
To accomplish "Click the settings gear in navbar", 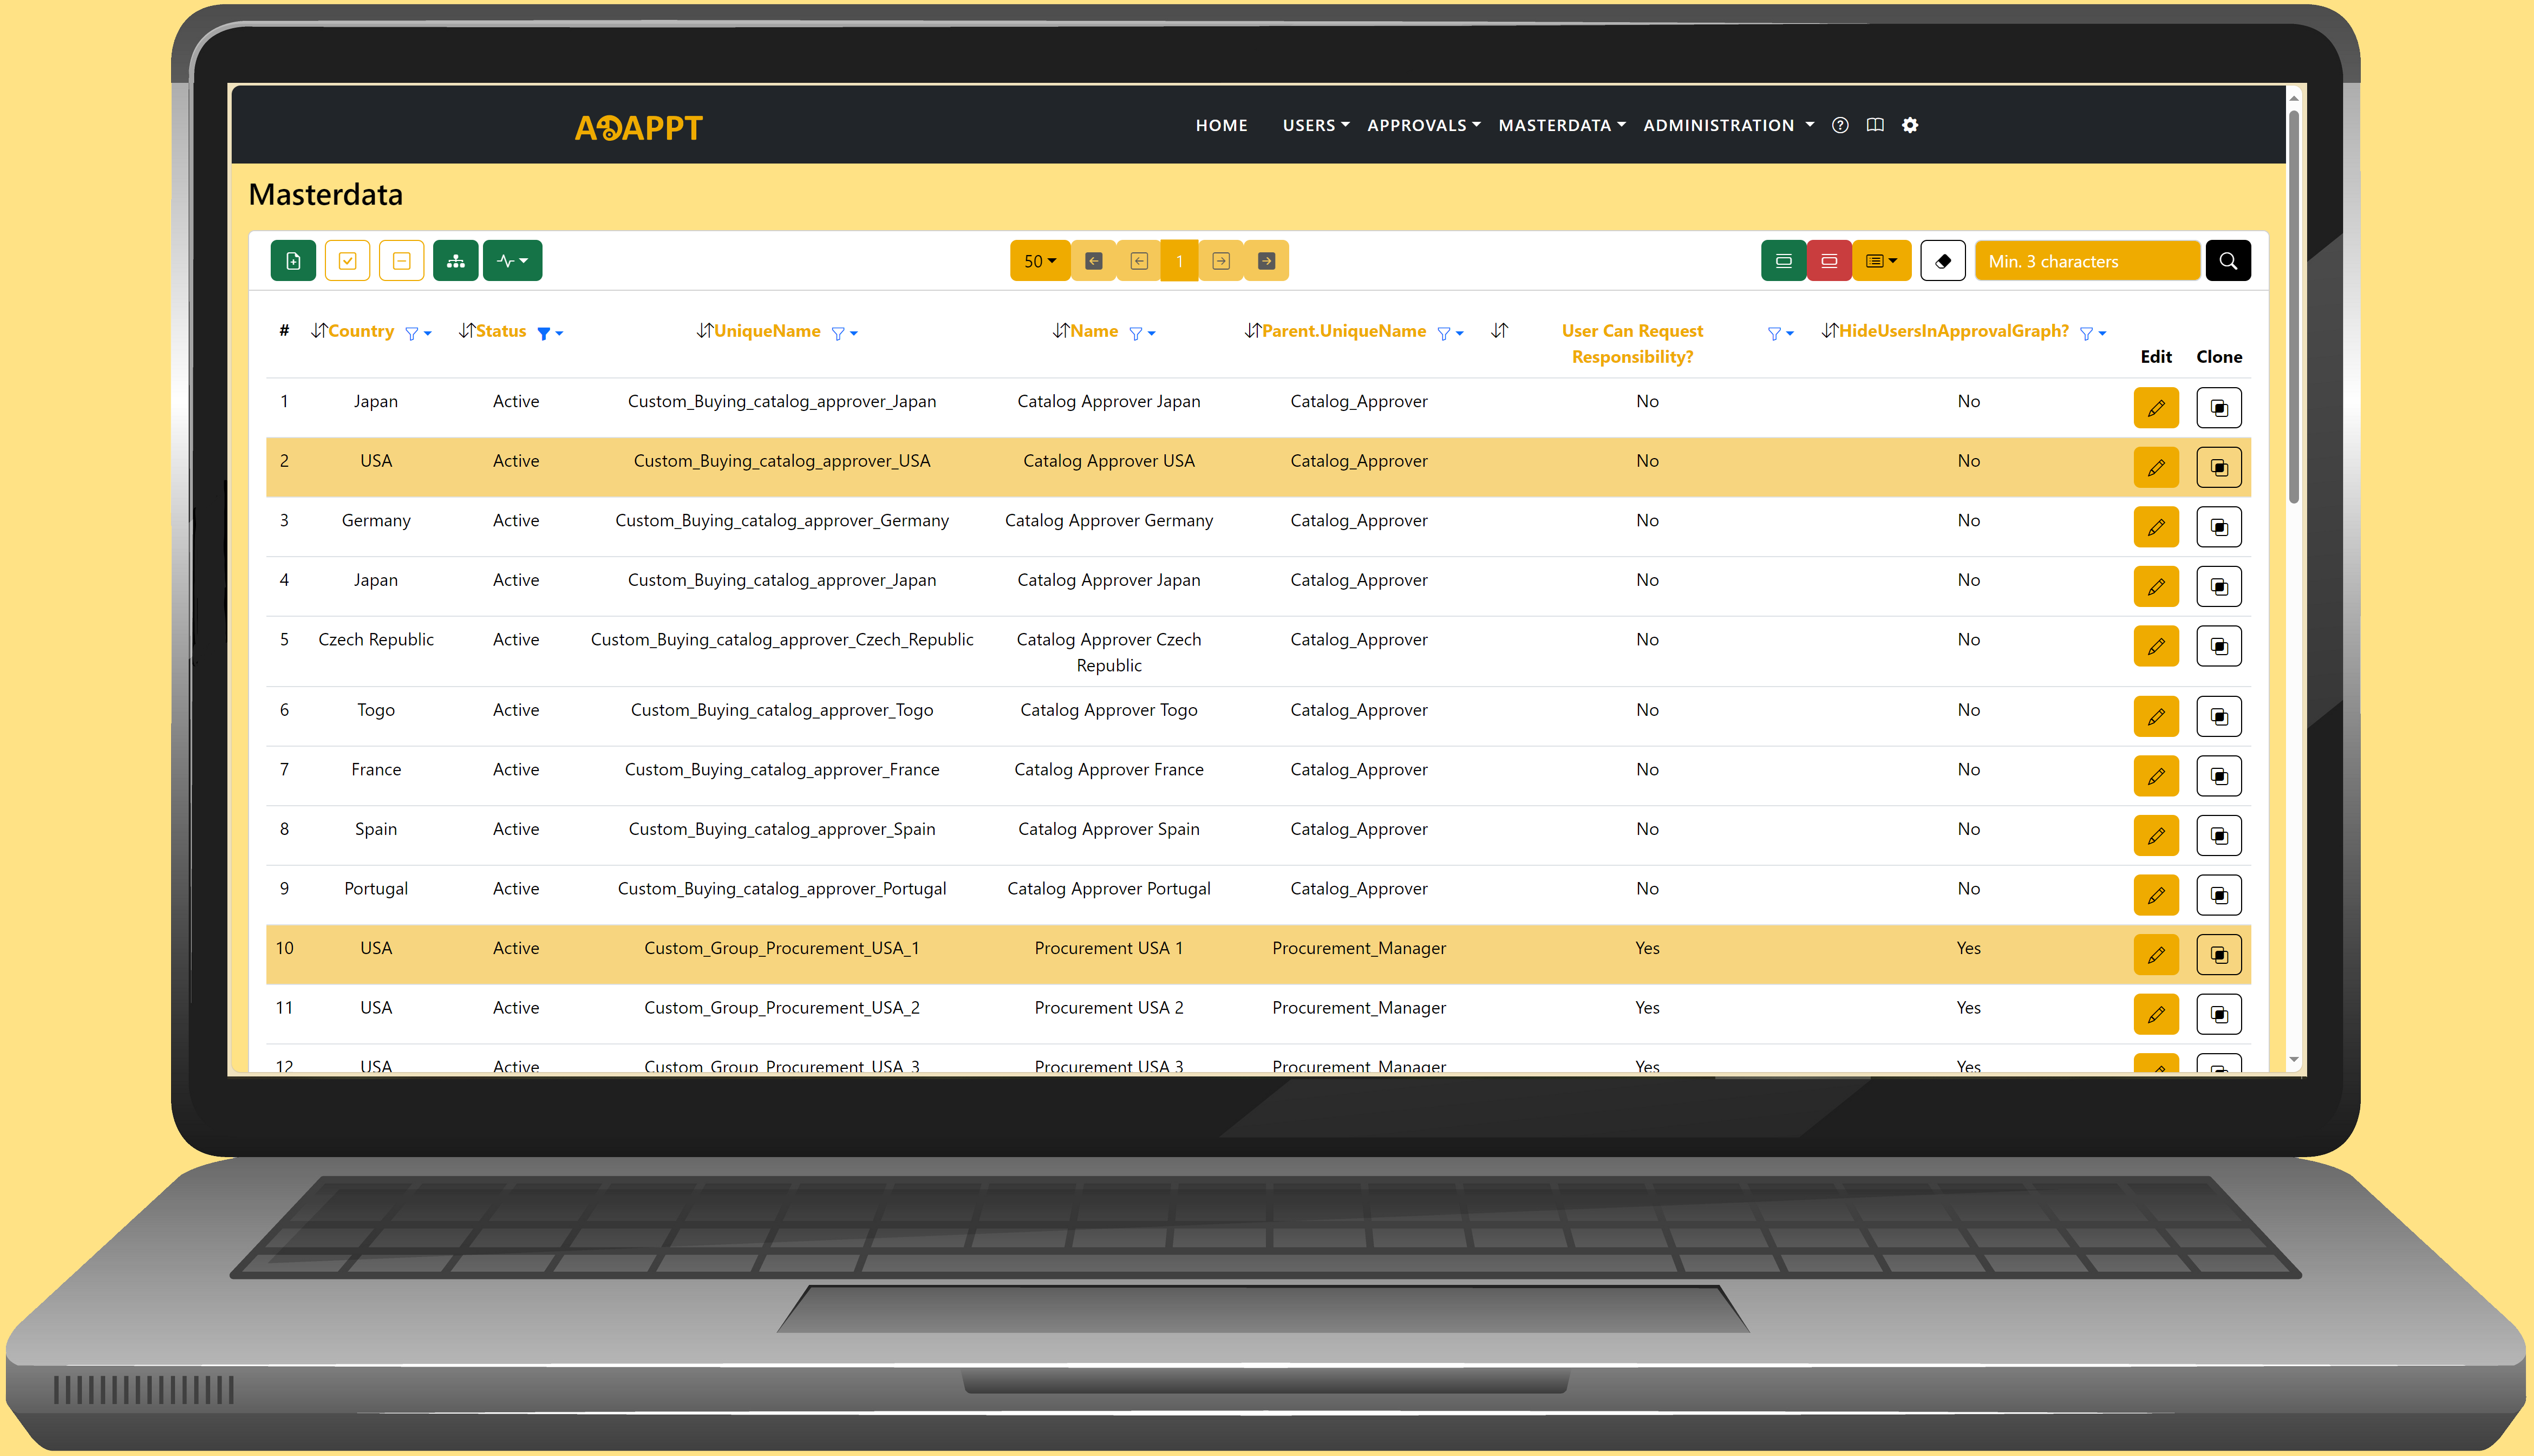I will (x=1909, y=125).
